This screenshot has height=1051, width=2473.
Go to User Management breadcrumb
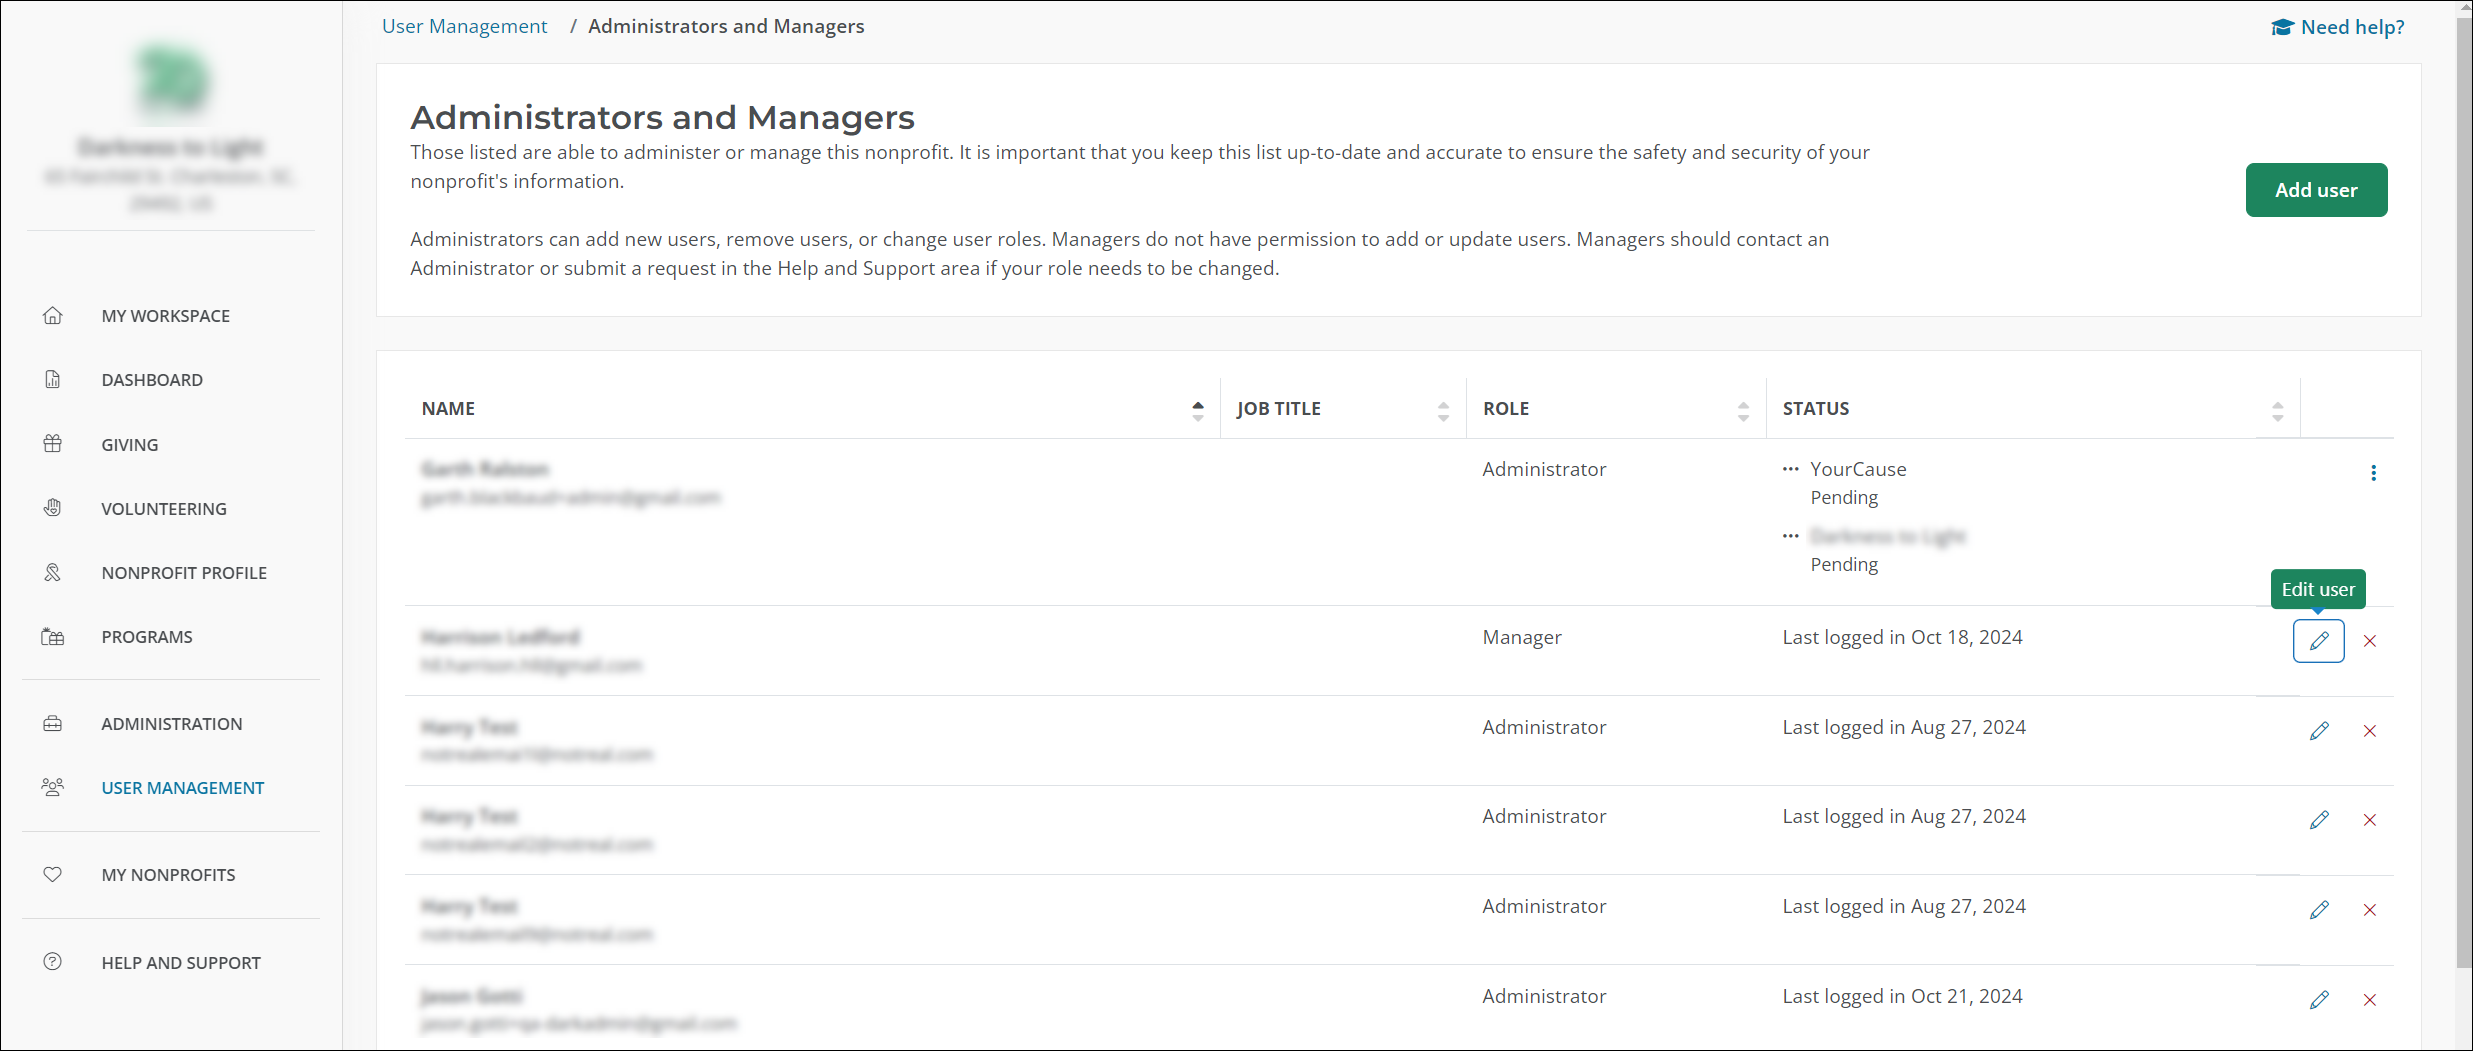[464, 26]
